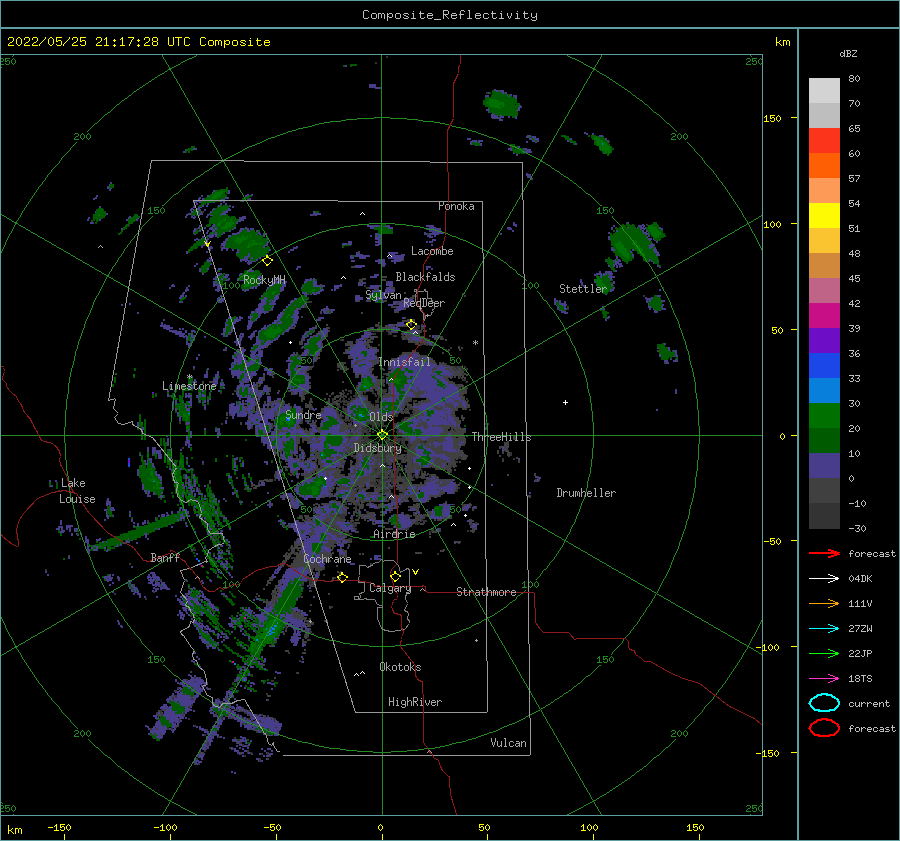
Task: Click the Sundre label
Action: (x=304, y=415)
